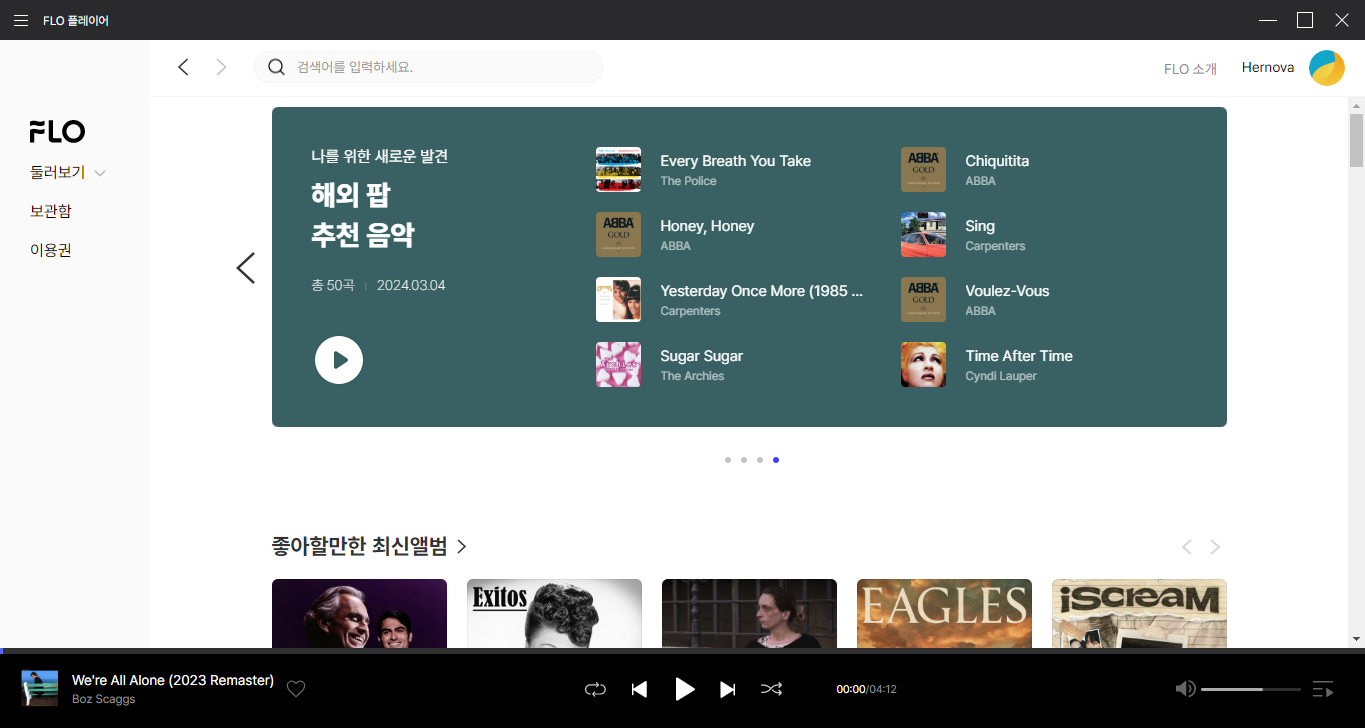1365x728 pixels.
Task: Open artist The Archies
Action: tap(692, 376)
